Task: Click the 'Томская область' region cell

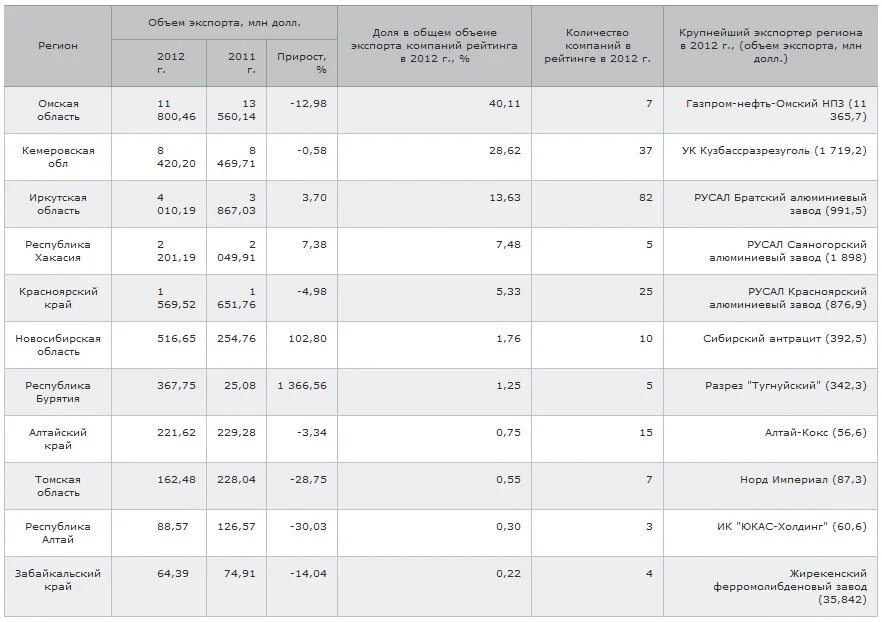Action: coord(58,486)
